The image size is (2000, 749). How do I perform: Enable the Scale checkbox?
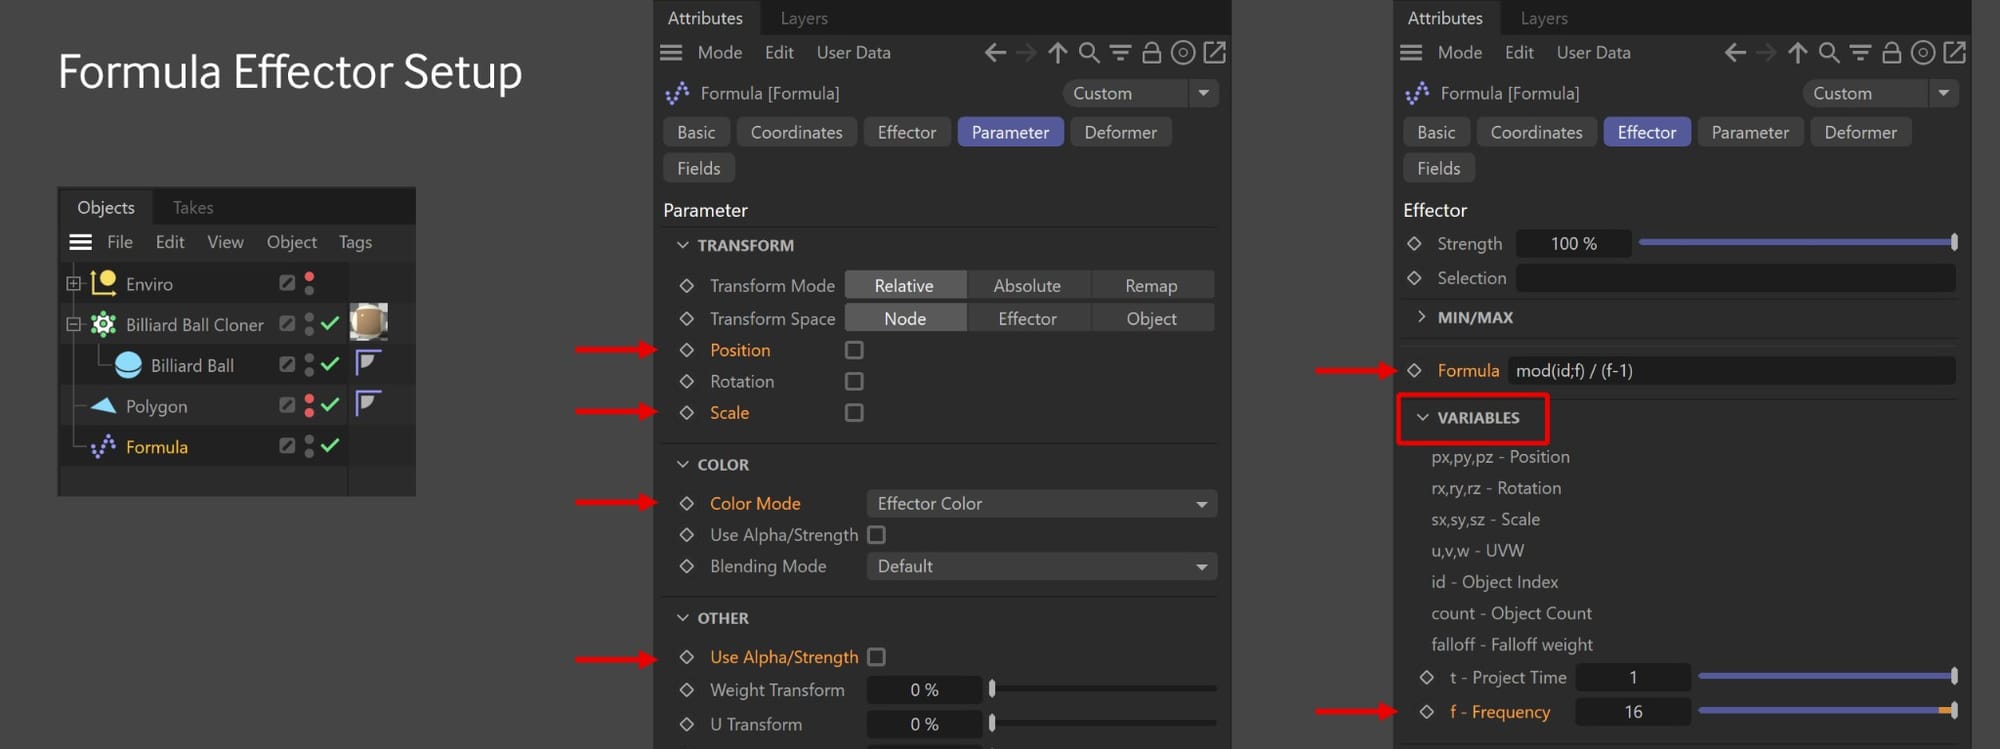pos(854,412)
